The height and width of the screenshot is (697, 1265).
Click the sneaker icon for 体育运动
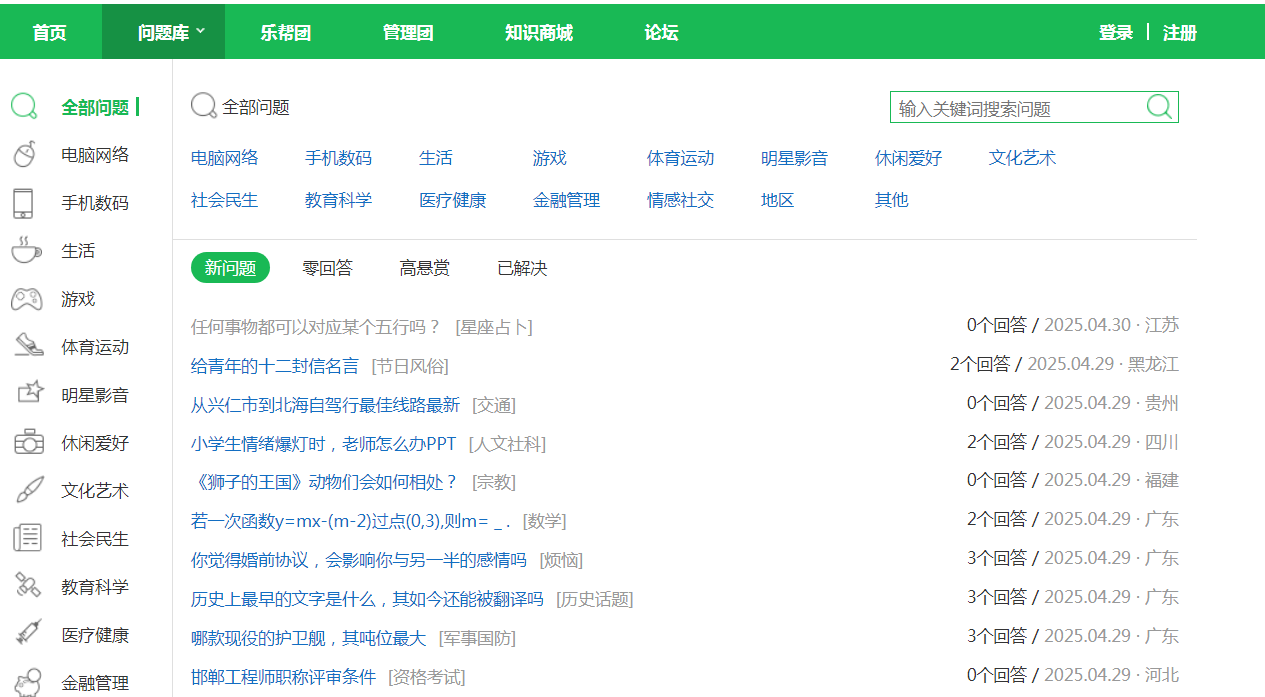click(x=29, y=346)
